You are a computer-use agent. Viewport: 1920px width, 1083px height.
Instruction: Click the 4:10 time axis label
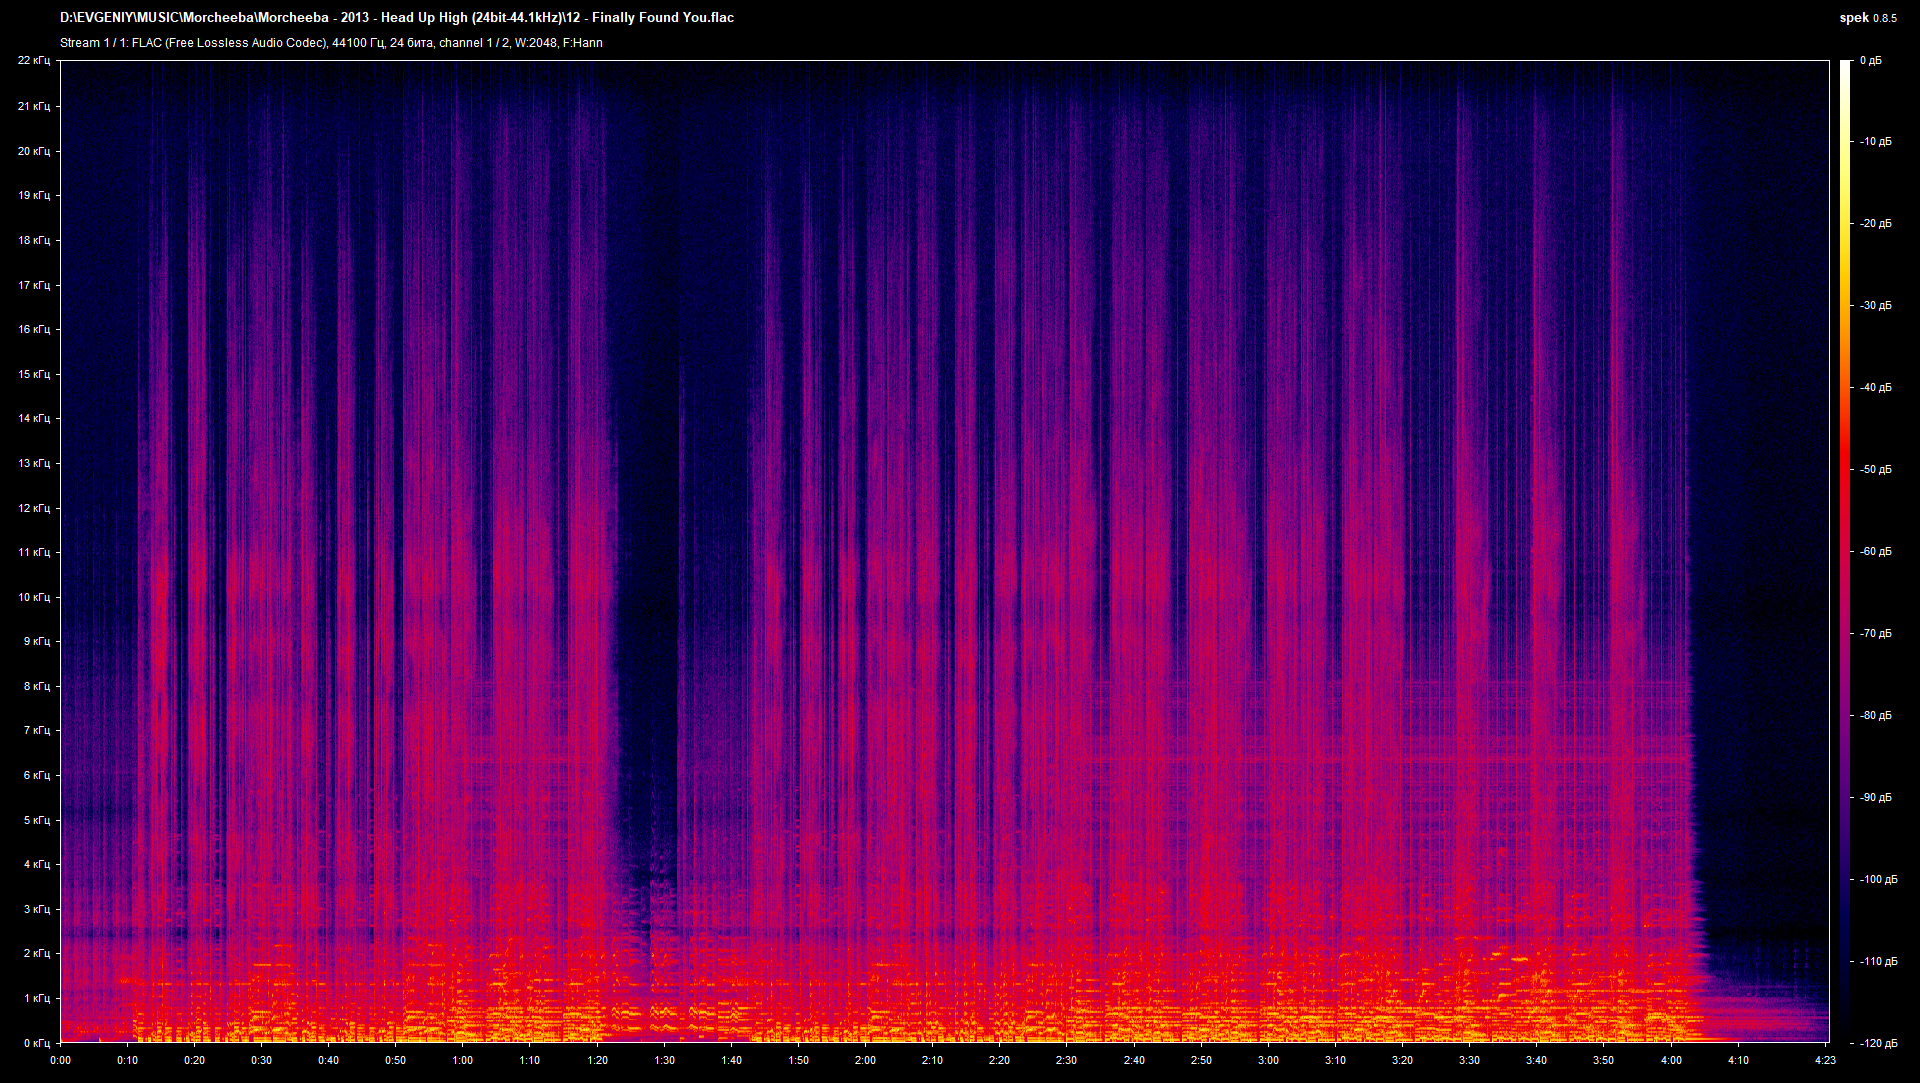click(1738, 1061)
